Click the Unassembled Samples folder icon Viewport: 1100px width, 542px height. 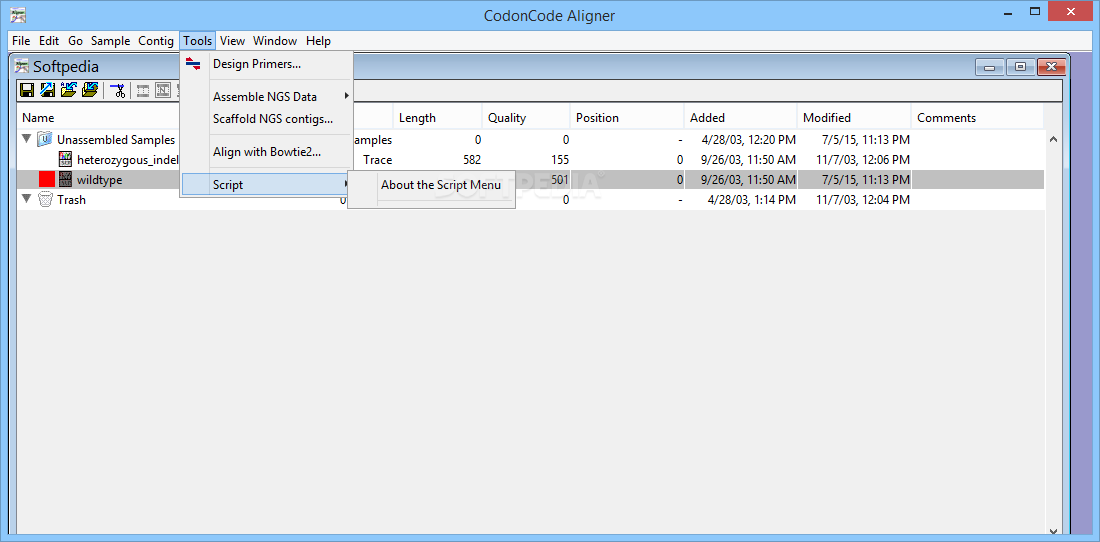(45, 140)
